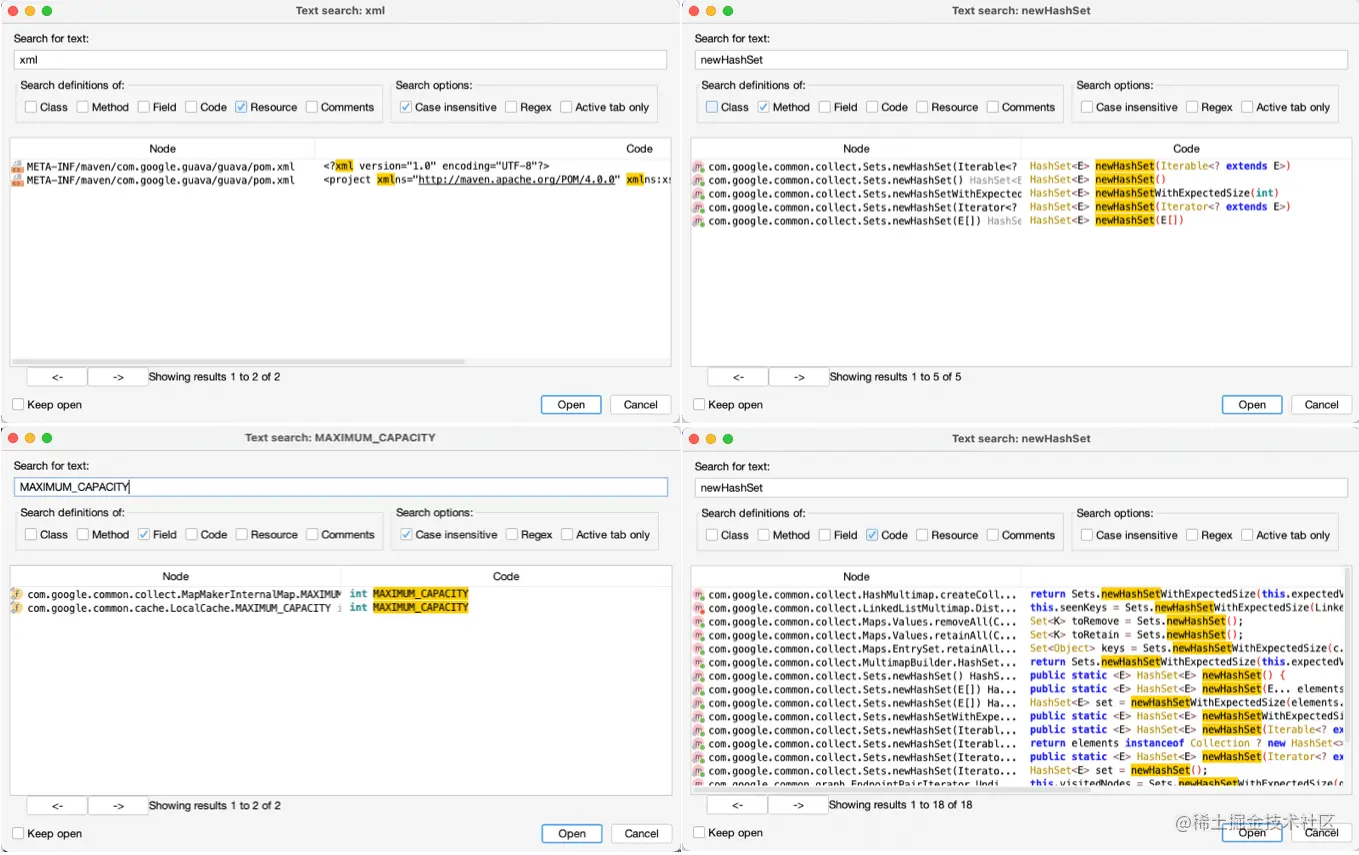
Task: Tick Field in the 5-result newHashSet window
Action: point(825,107)
